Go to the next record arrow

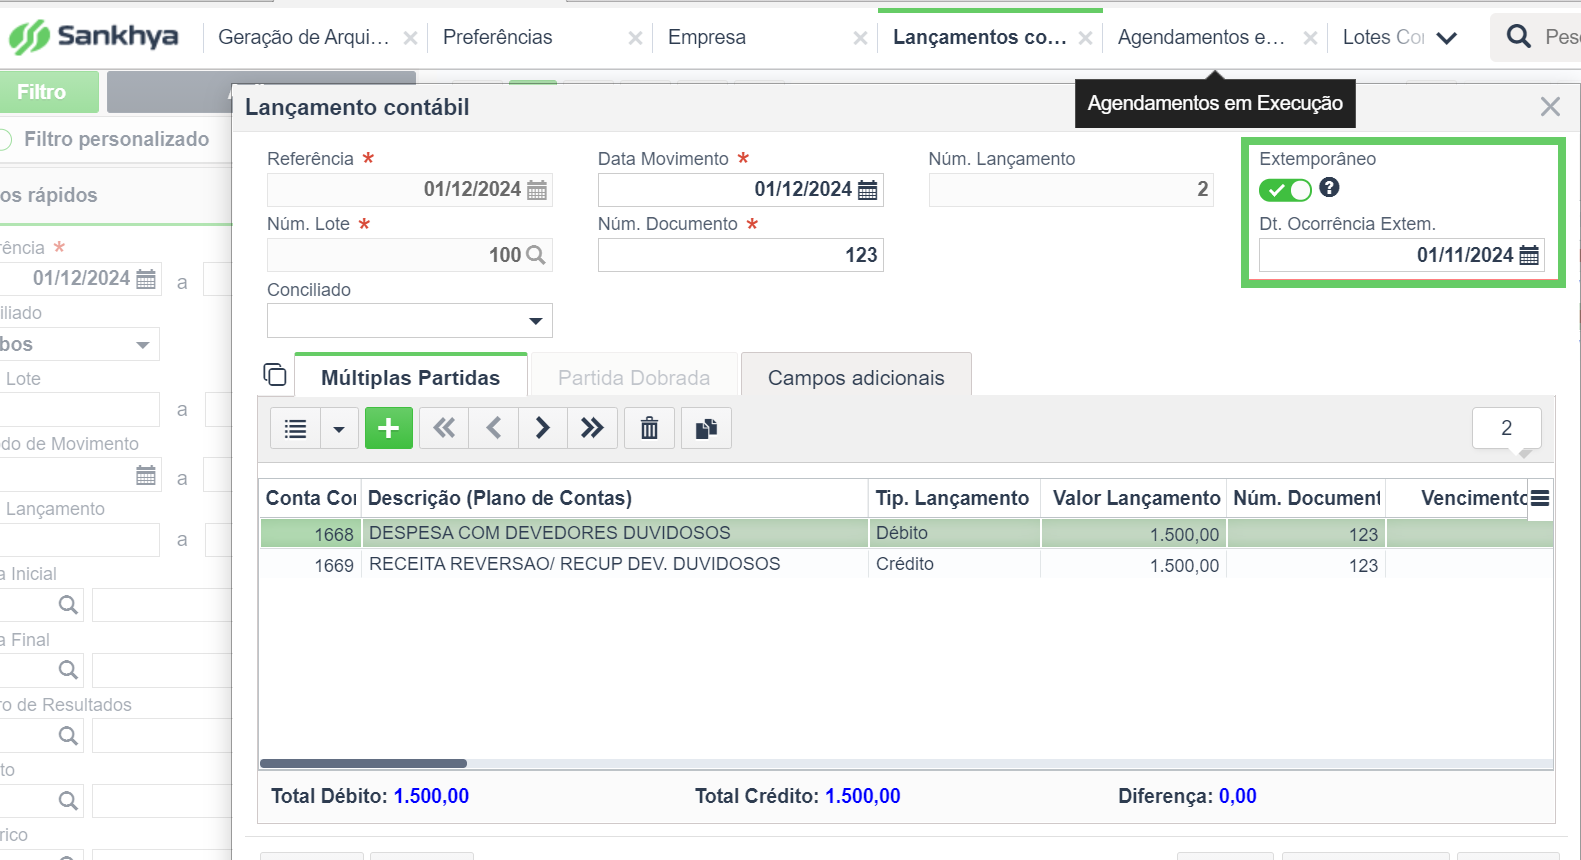pyautogui.click(x=542, y=428)
